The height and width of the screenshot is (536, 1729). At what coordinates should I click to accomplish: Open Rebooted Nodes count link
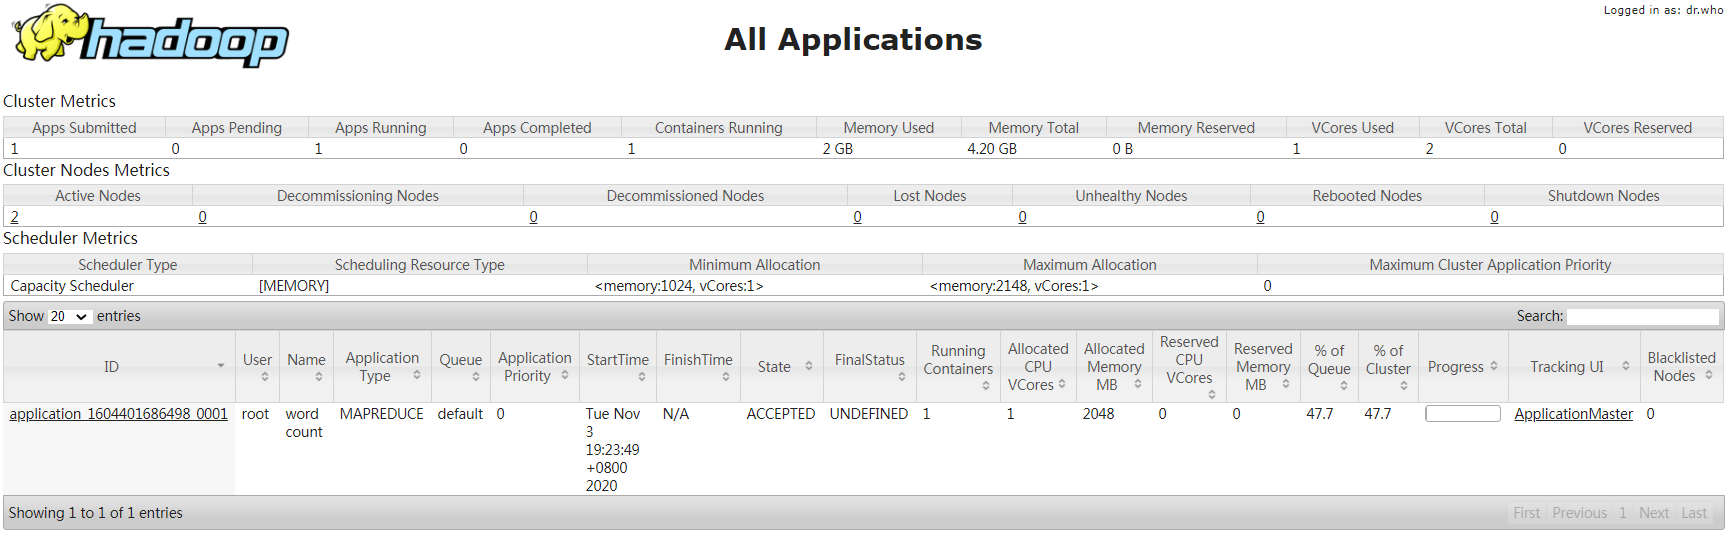(1260, 217)
